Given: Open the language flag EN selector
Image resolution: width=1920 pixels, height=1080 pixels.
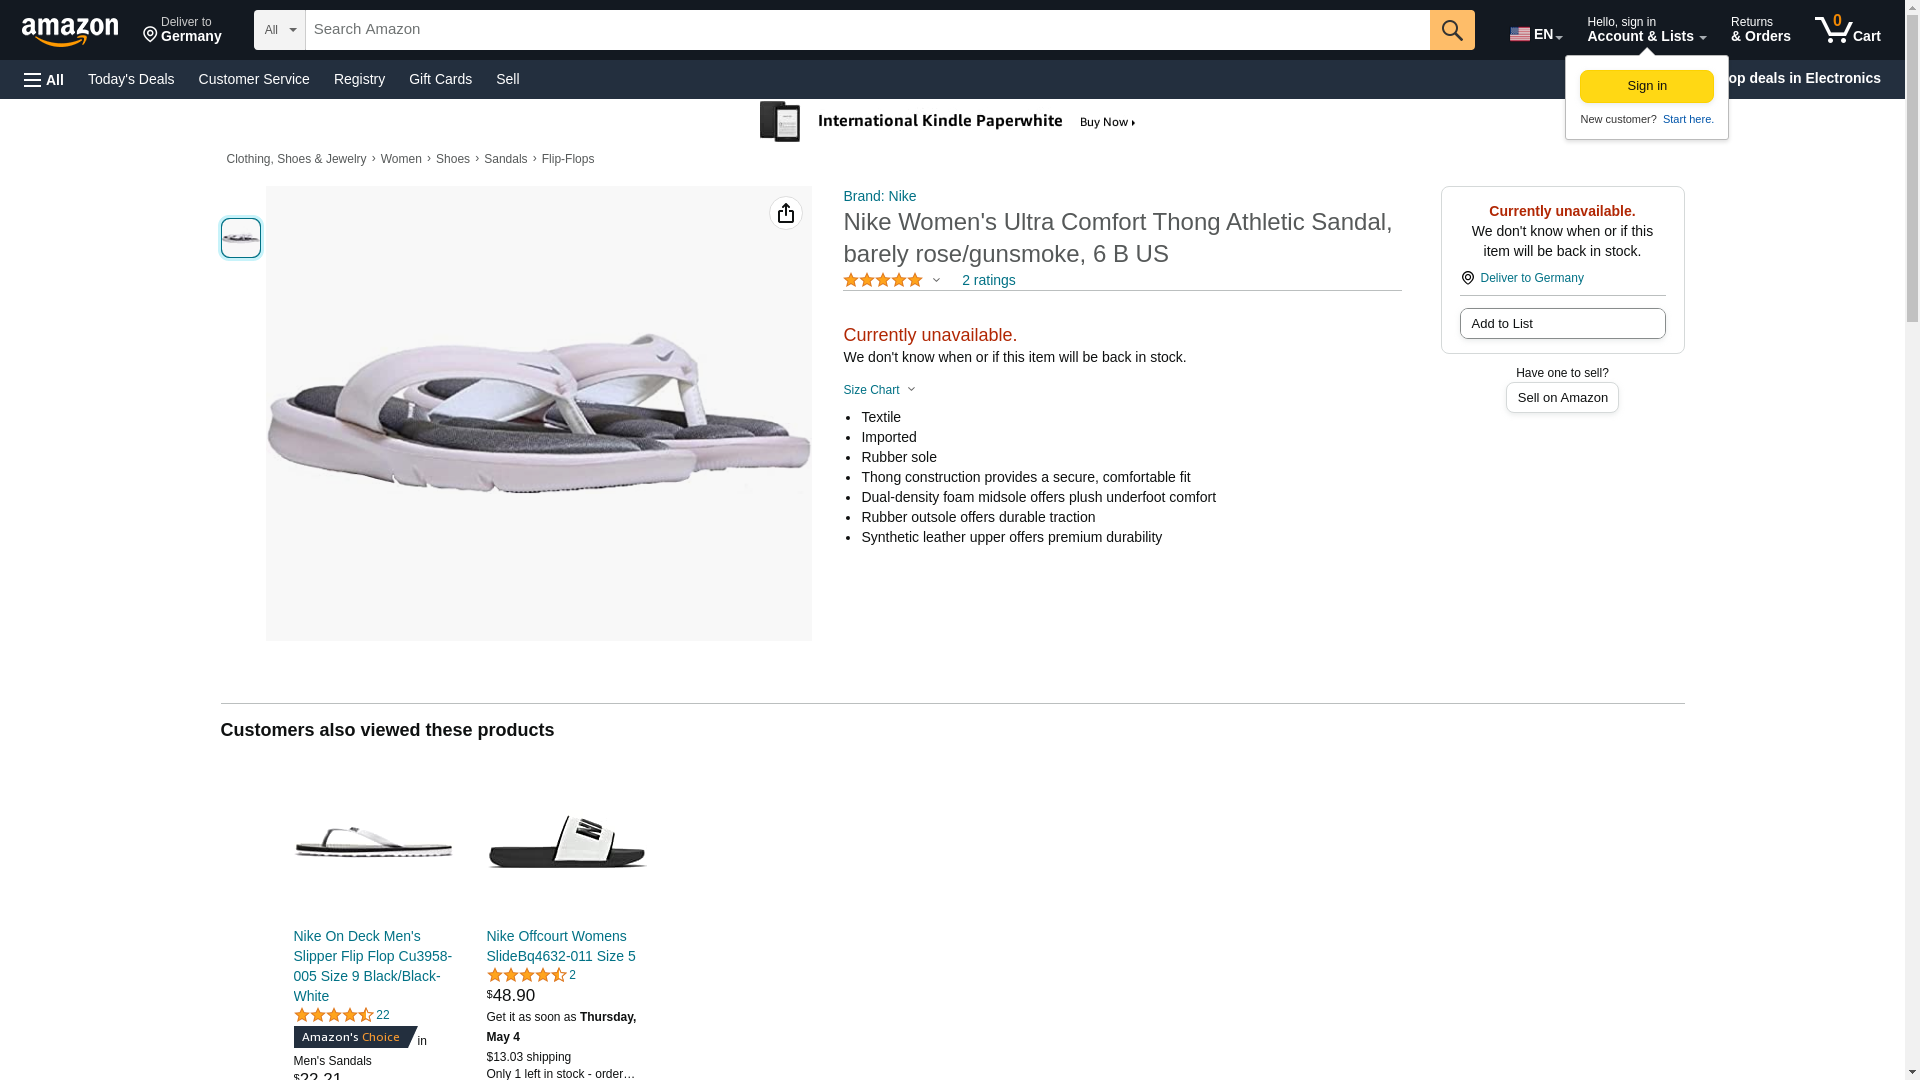Looking at the screenshot, I should click(x=1535, y=33).
